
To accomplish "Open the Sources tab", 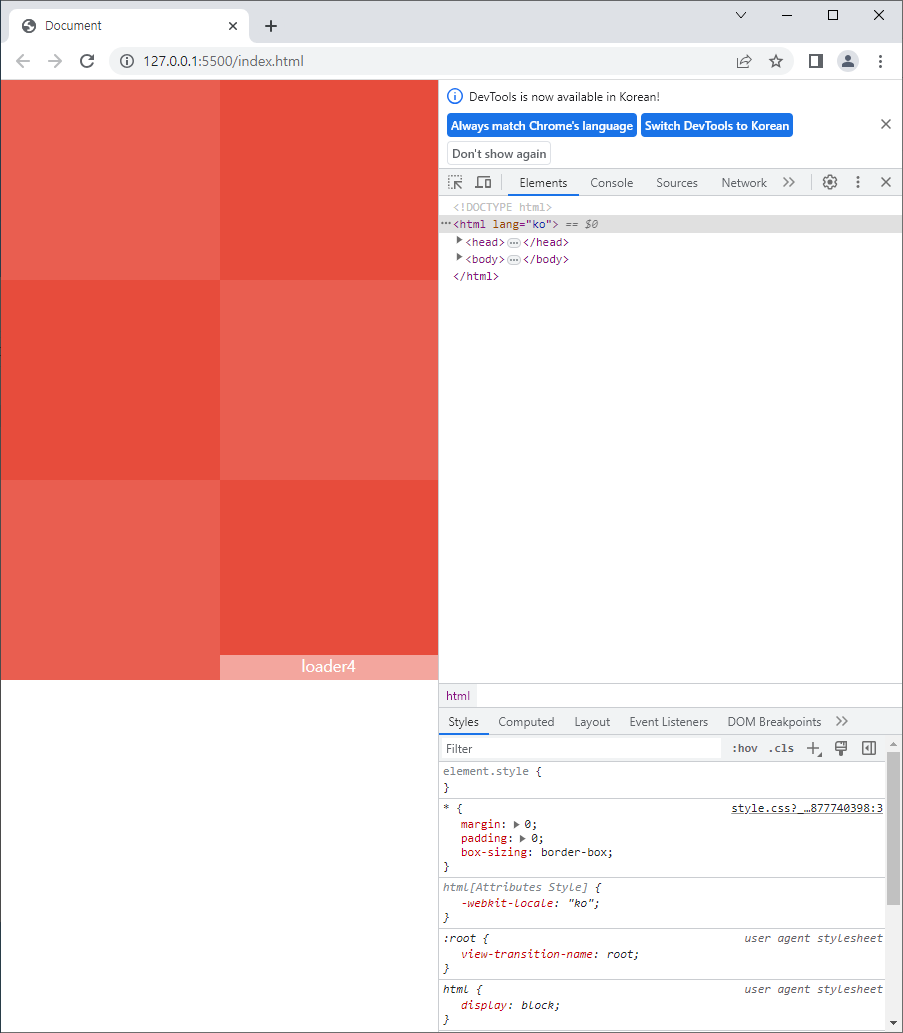I will pos(676,183).
